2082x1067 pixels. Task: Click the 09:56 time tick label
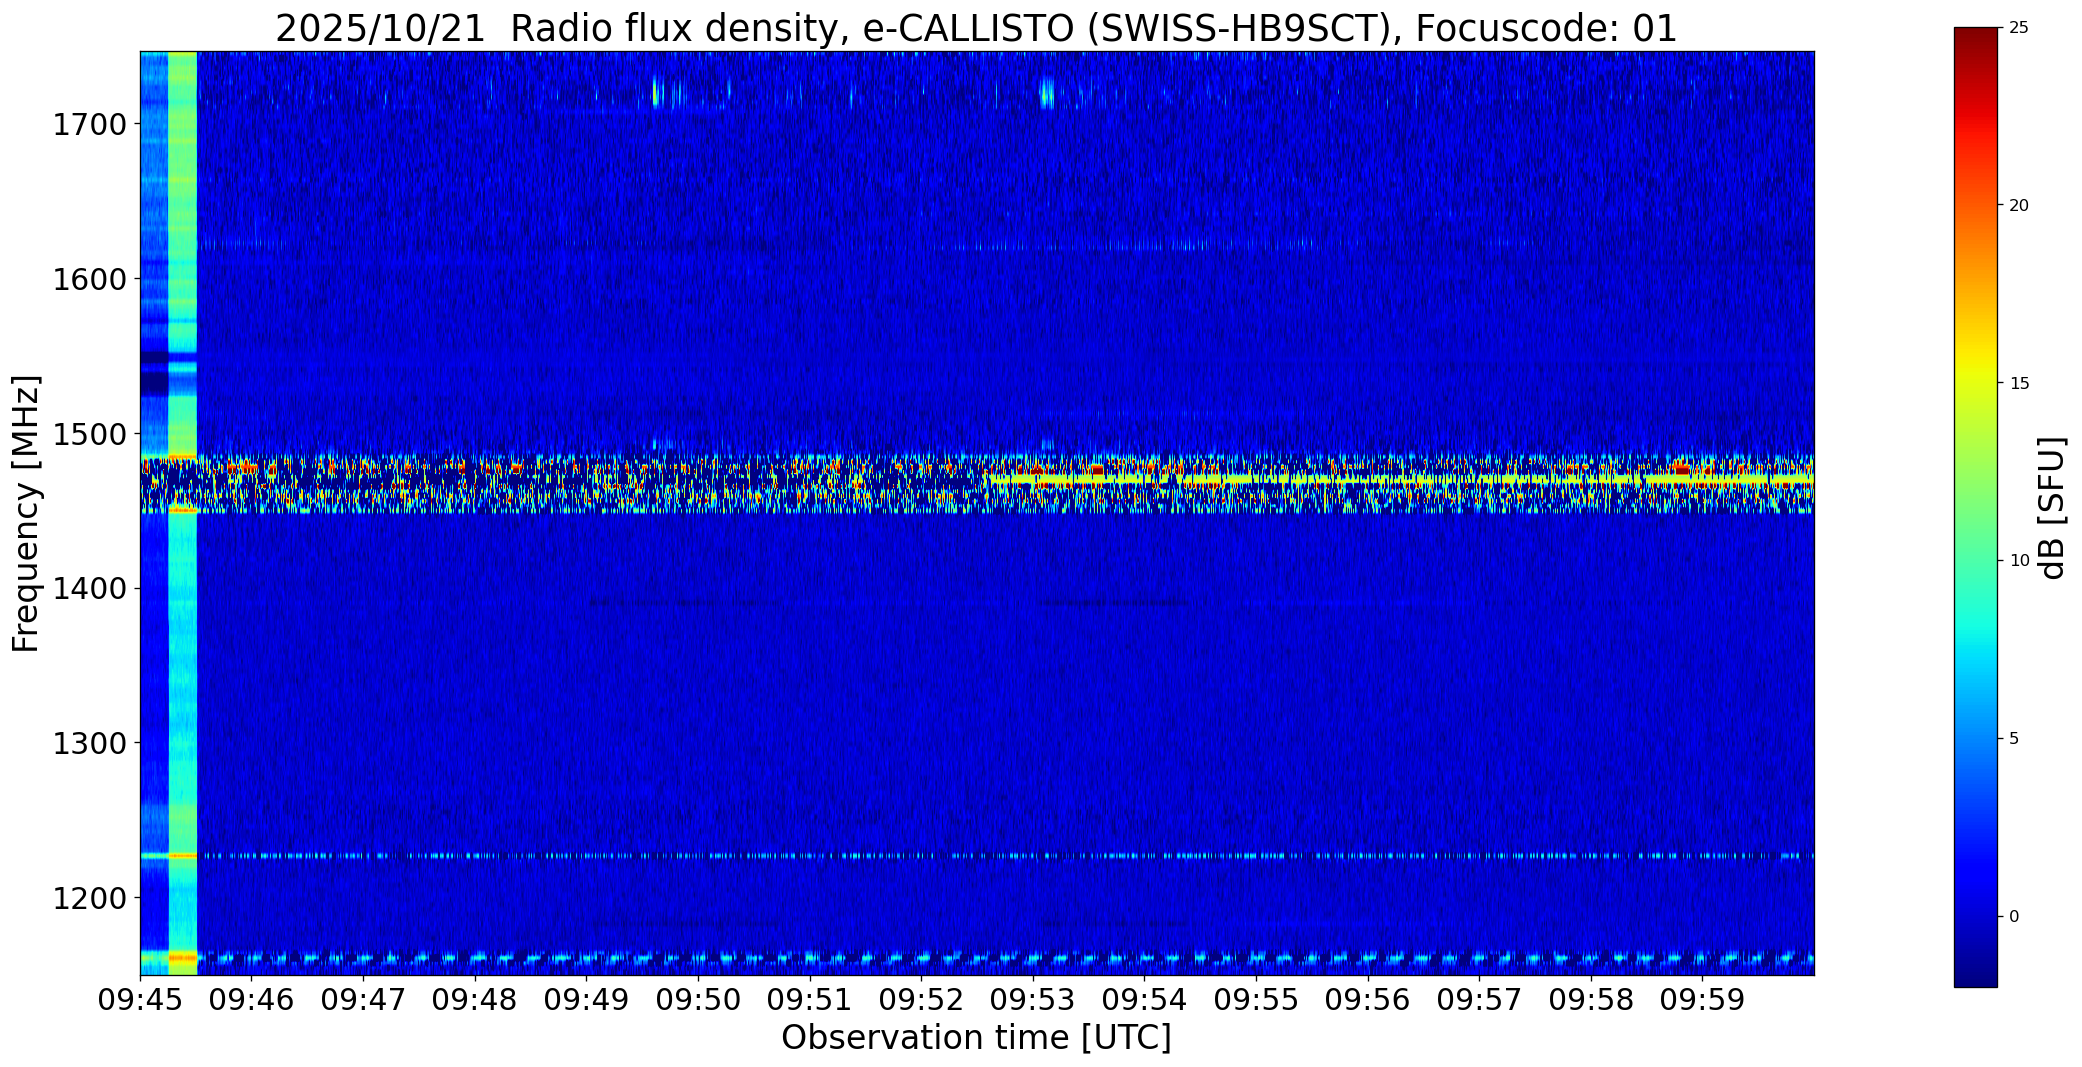tap(1368, 999)
